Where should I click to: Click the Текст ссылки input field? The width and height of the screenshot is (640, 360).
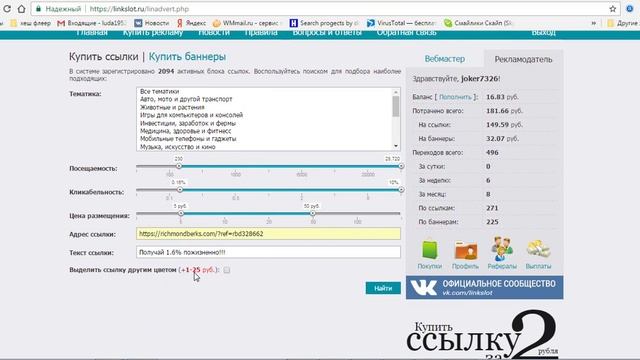coord(269,252)
